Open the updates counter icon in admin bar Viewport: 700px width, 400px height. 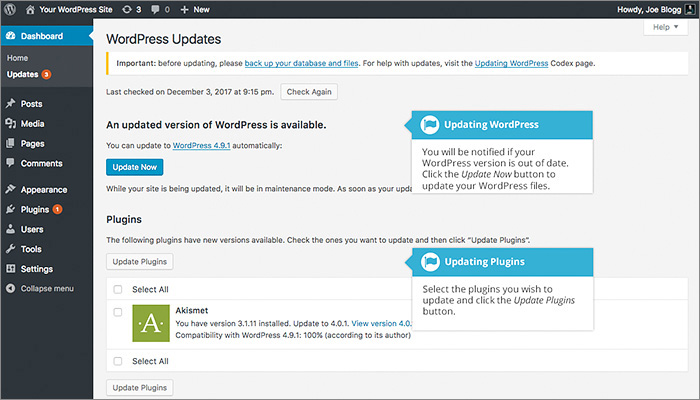coord(127,9)
